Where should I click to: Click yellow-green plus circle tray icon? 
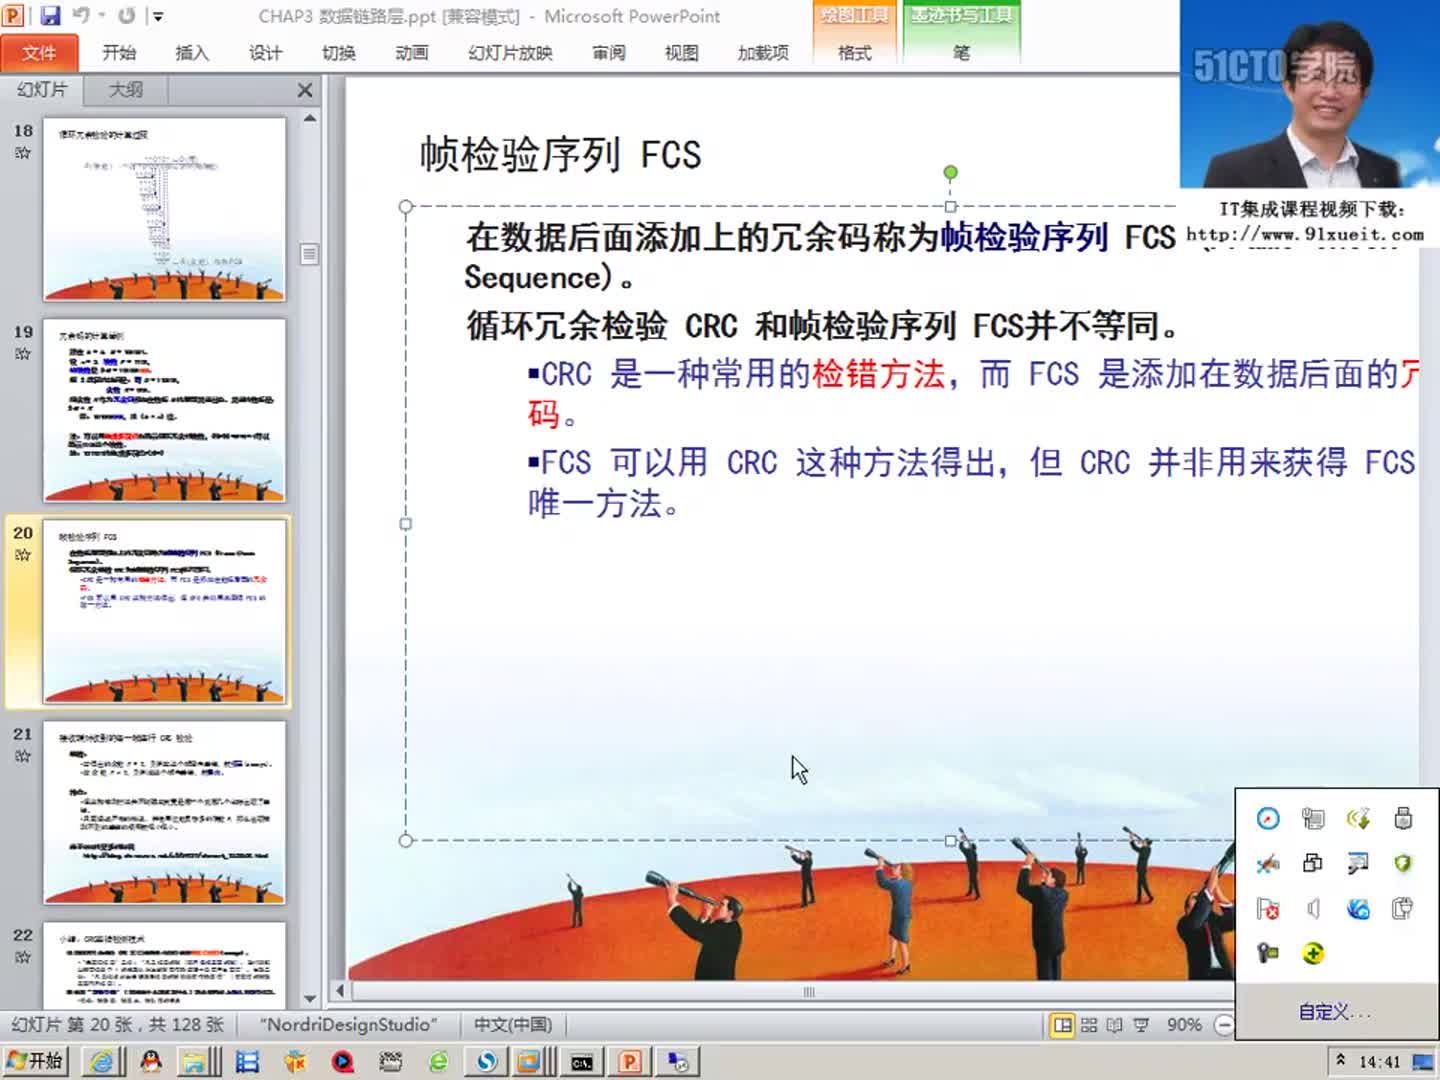pos(1313,953)
